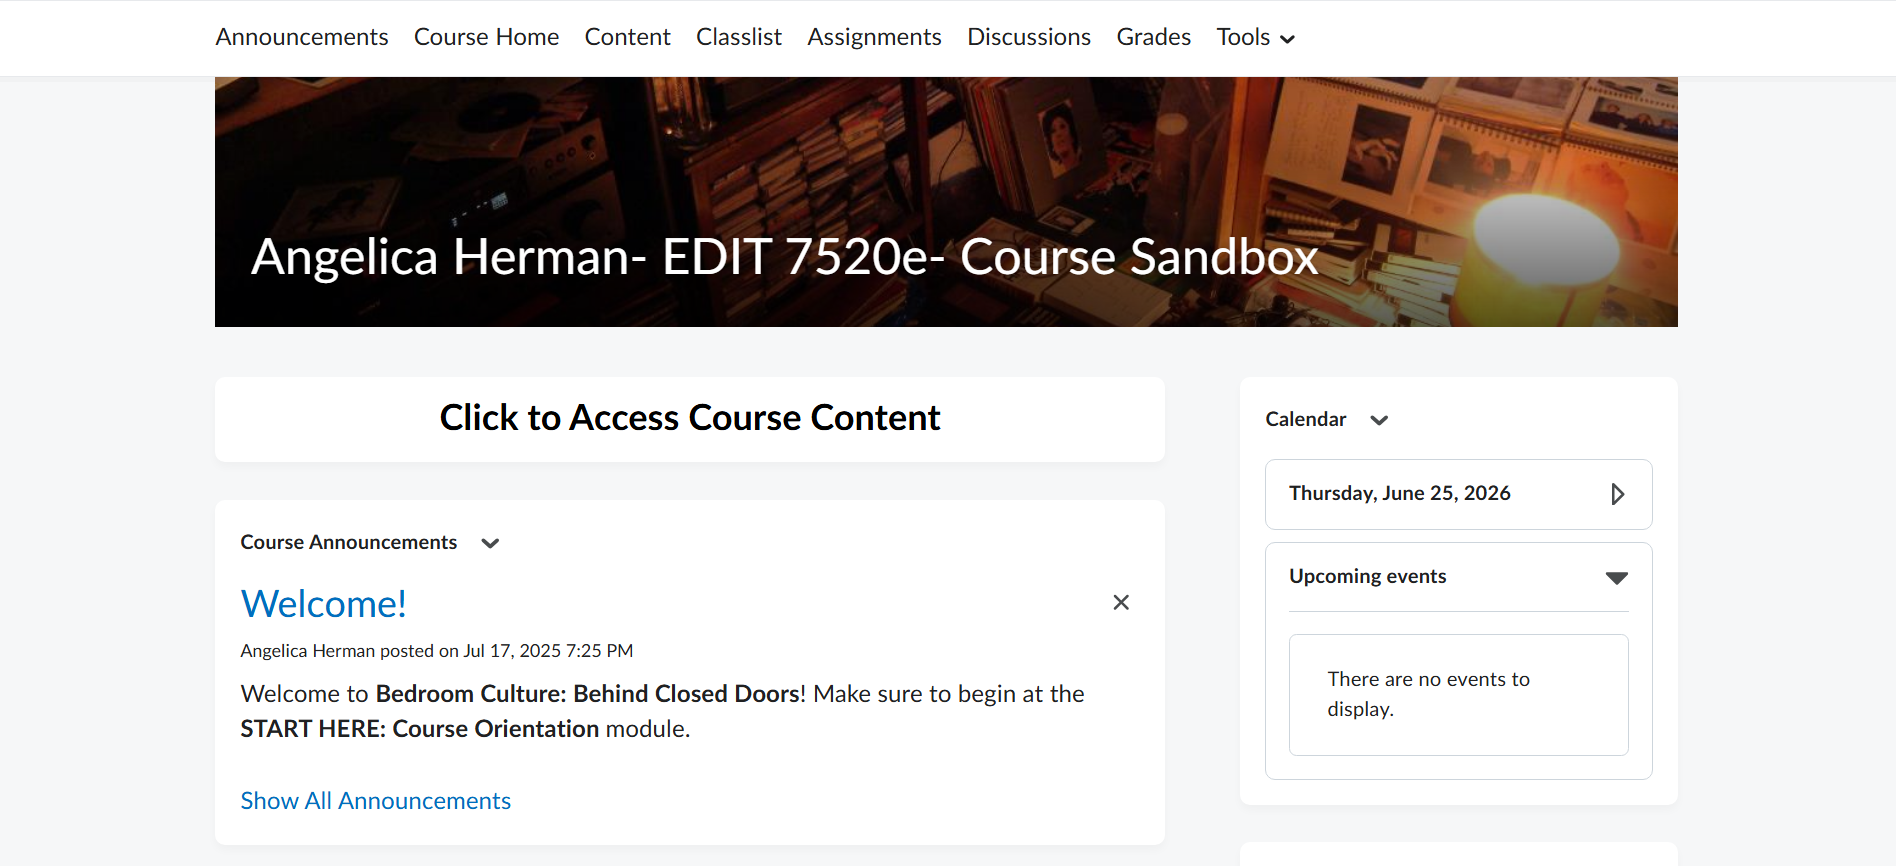Open the Calendar widget heading
This screenshot has height=866, width=1896.
pyautogui.click(x=1306, y=419)
